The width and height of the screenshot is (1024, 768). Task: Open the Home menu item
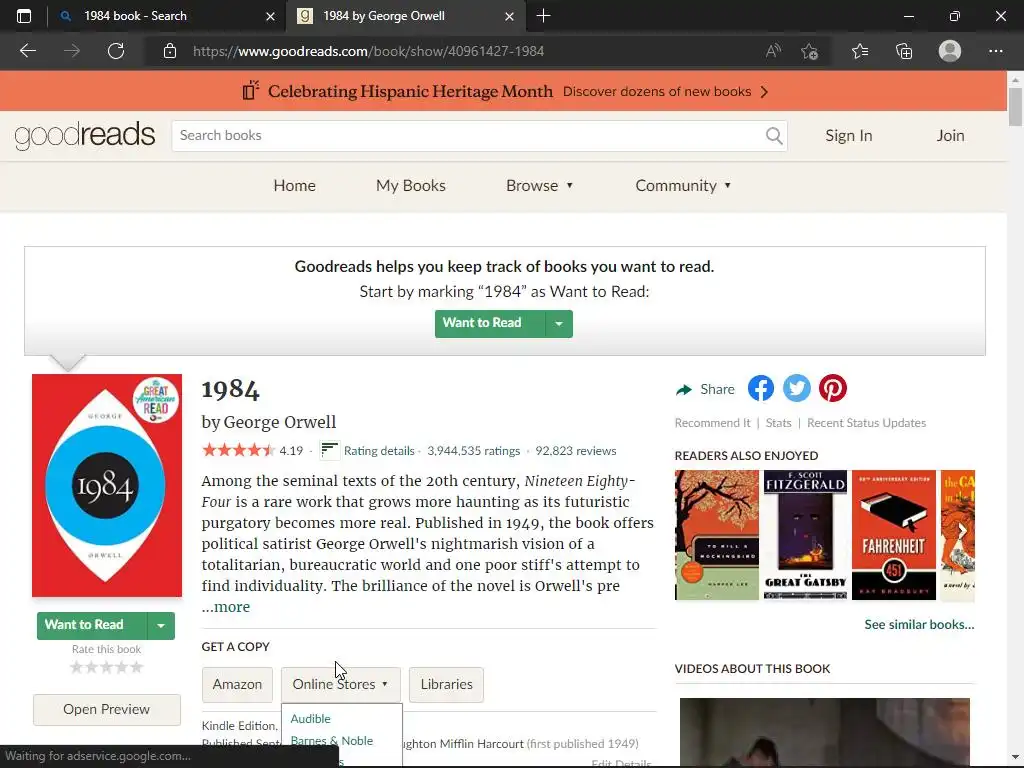[x=295, y=185]
